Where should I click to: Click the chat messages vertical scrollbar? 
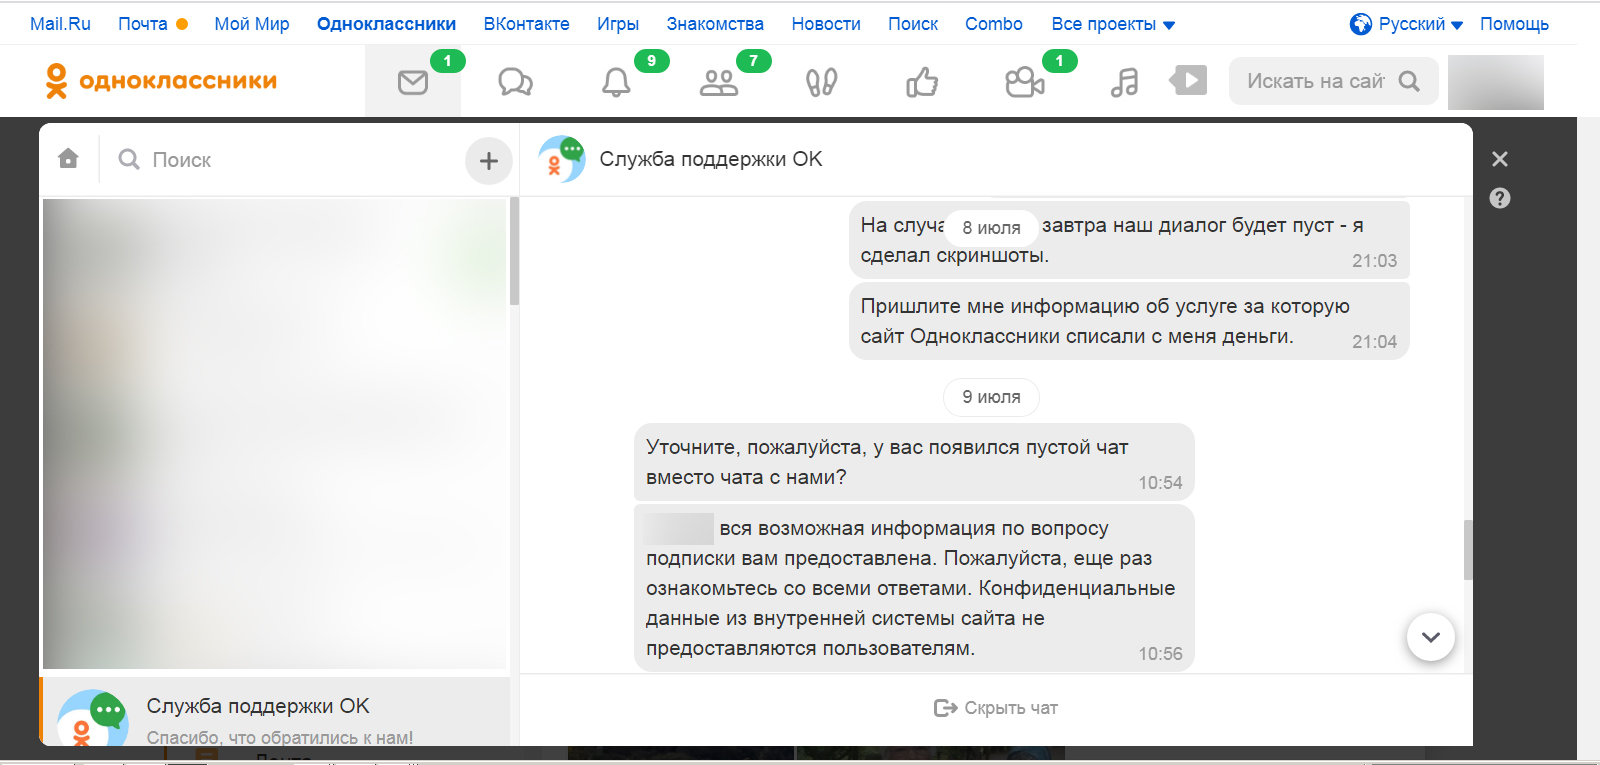coord(1468,549)
